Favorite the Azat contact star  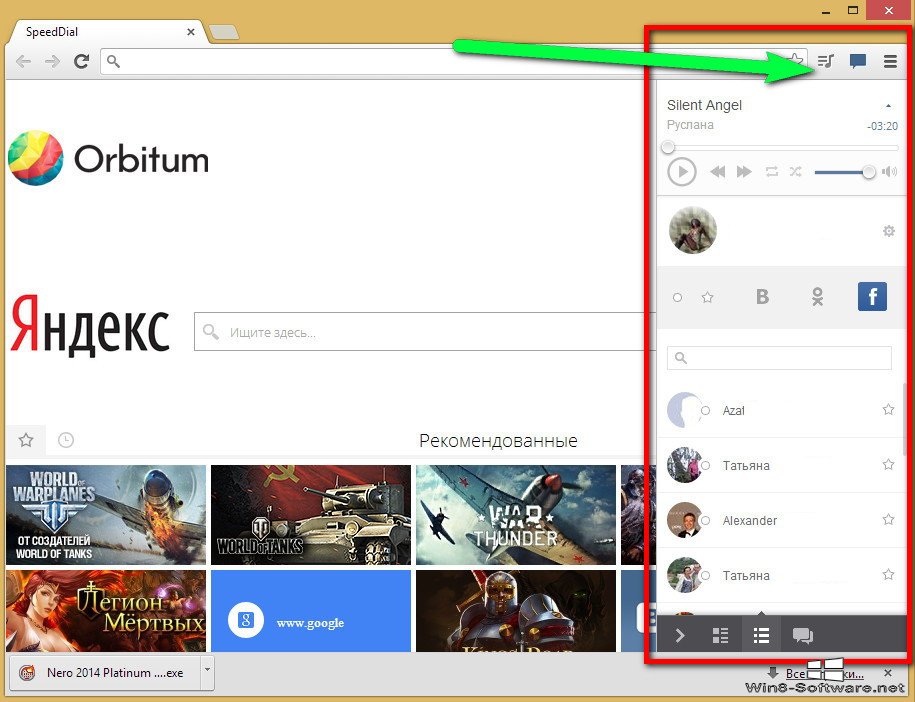(888, 410)
